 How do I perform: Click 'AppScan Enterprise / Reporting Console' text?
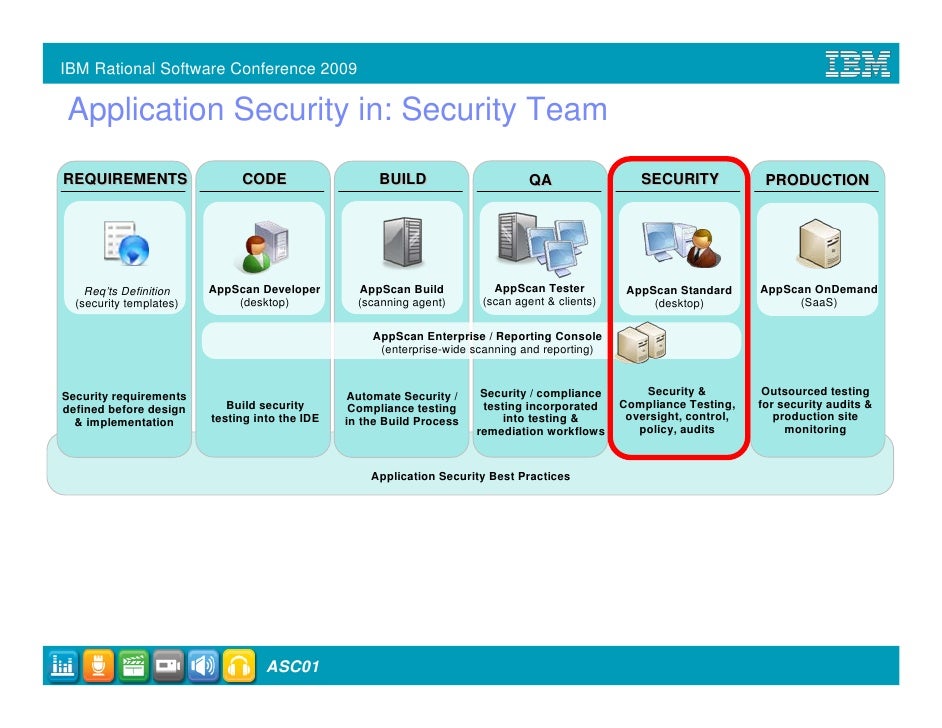coord(487,336)
